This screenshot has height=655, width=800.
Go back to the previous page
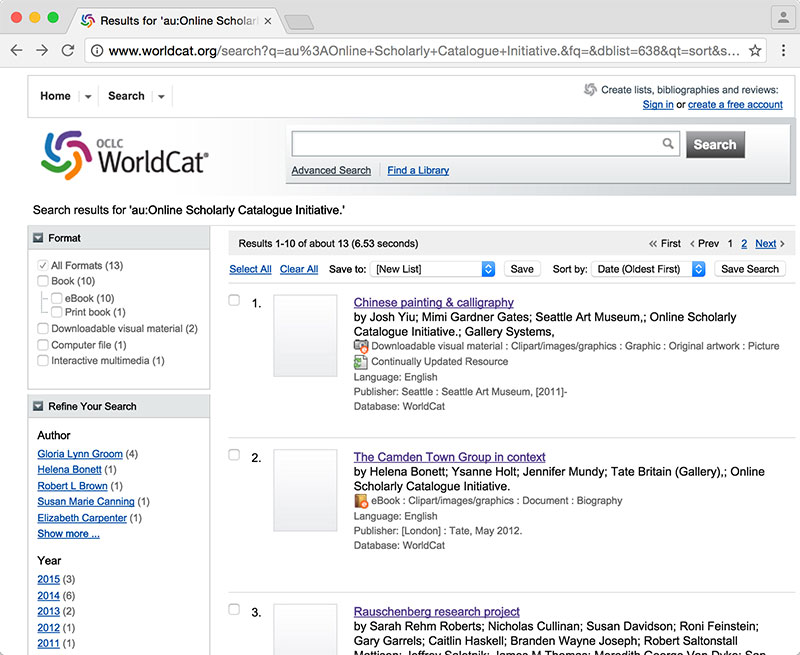(16, 51)
